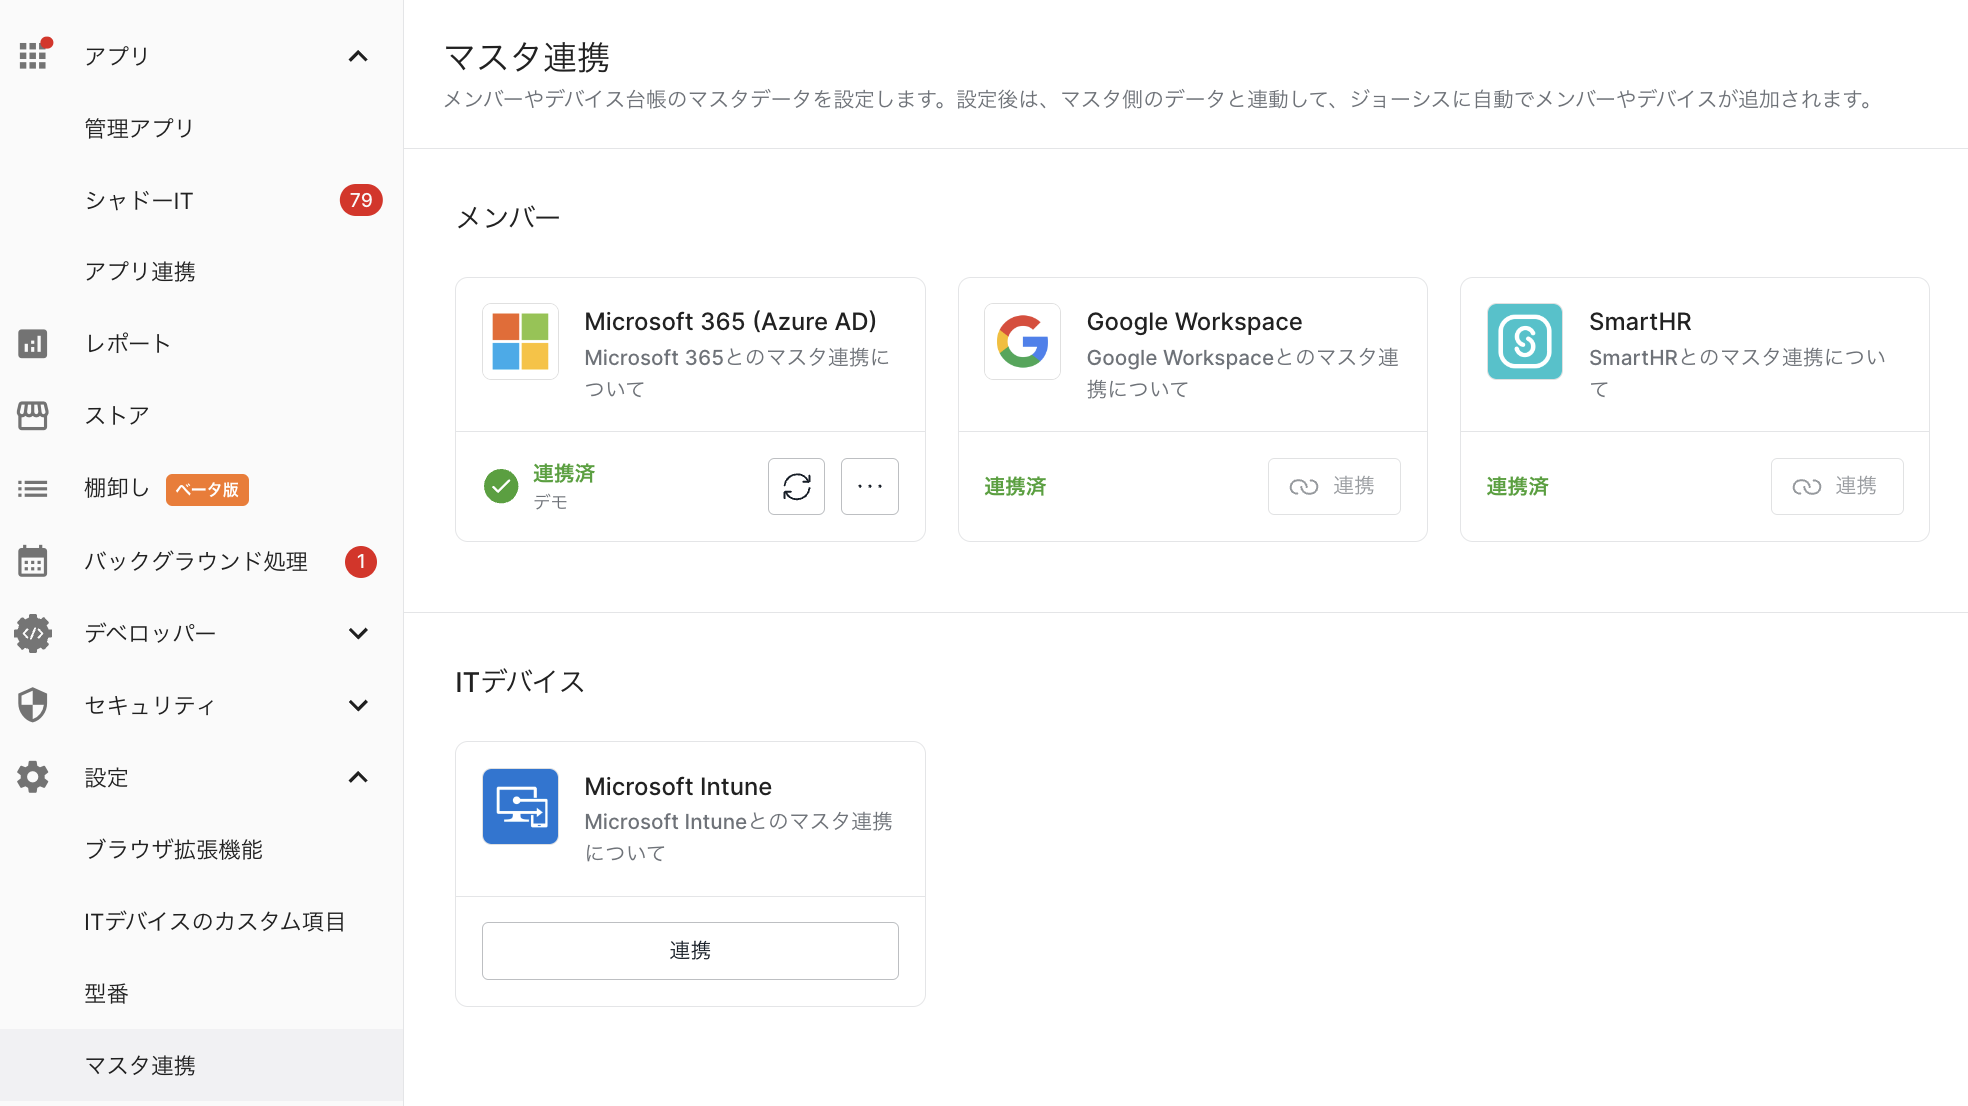Screen dimensions: 1968x1106
Task: Open the three-dot menu on Microsoft 365 card
Action: pyautogui.click(x=869, y=487)
